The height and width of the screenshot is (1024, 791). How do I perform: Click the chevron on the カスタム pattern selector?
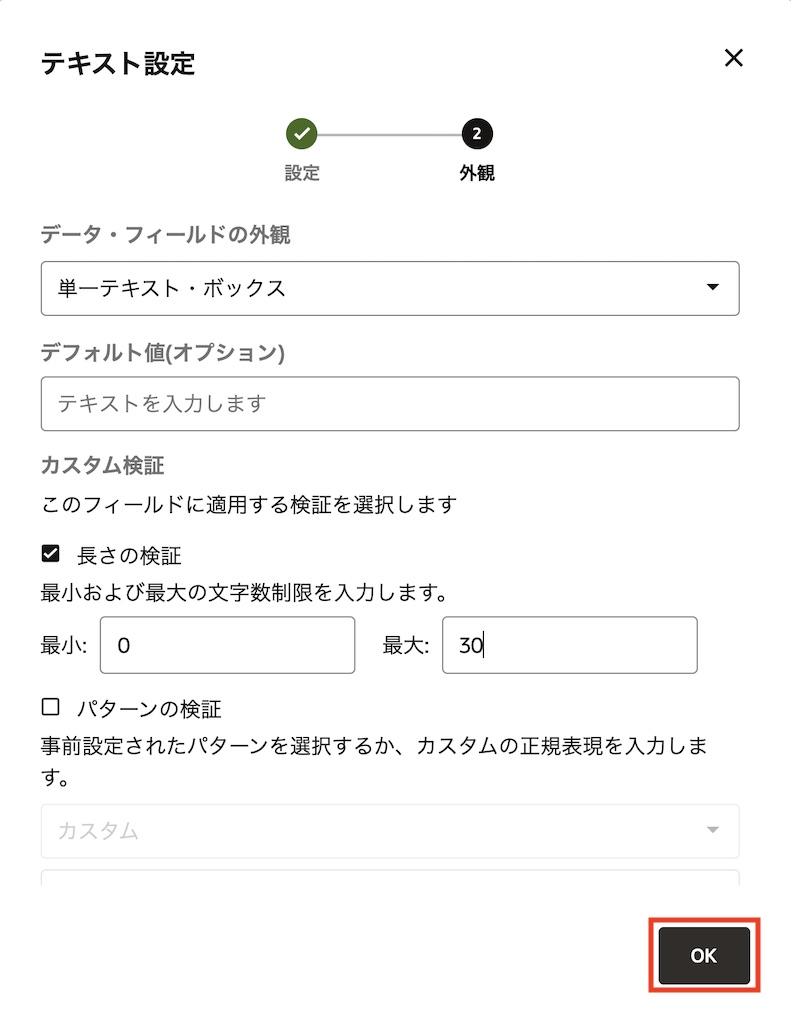coord(712,831)
